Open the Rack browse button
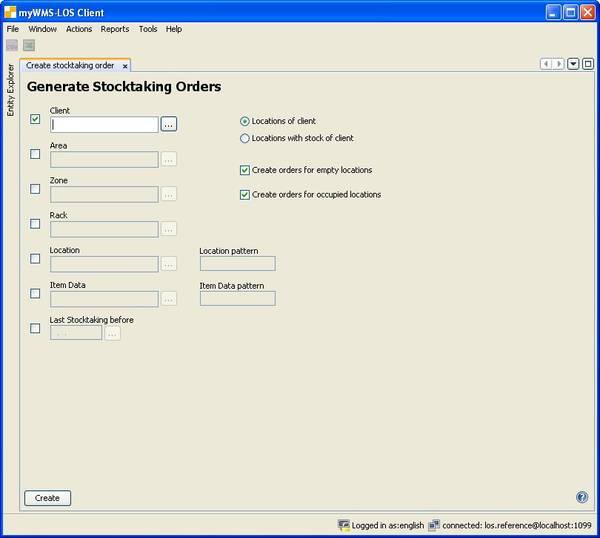The width and height of the screenshot is (600, 538). tap(169, 229)
